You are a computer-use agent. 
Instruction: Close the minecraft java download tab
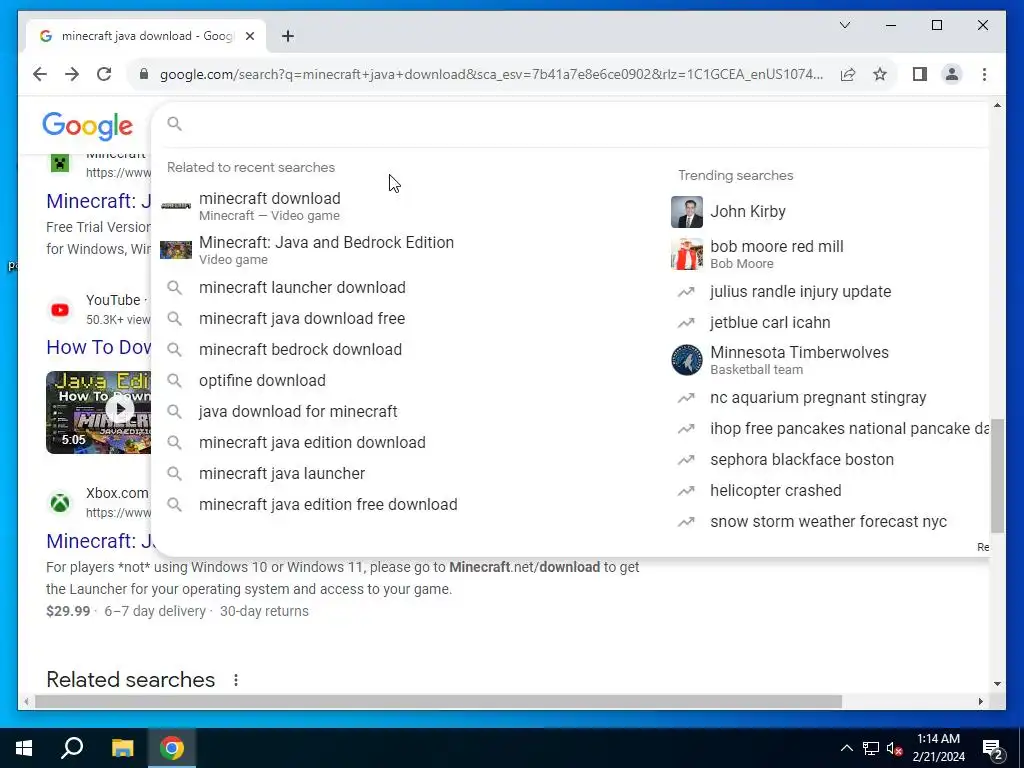(249, 36)
